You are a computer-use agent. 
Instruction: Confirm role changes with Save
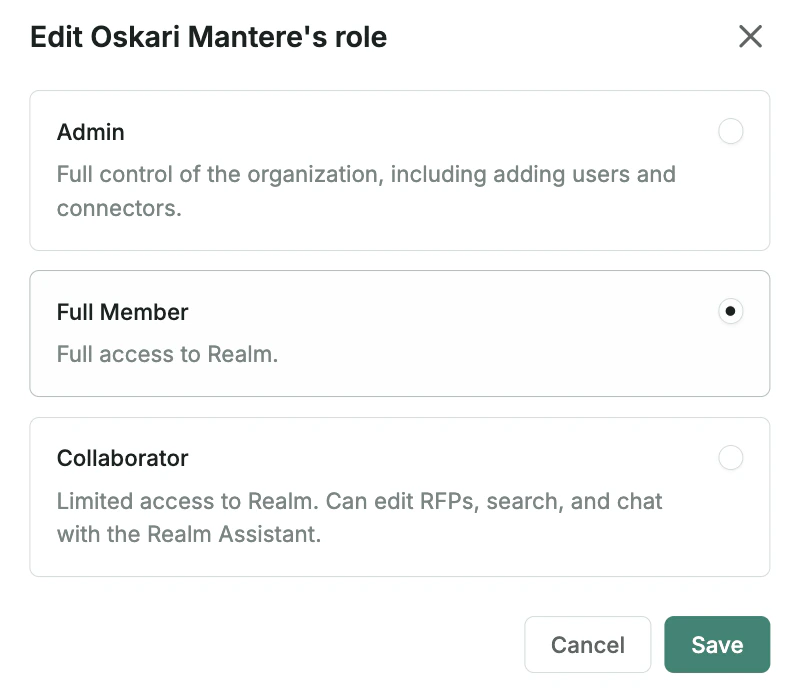point(717,644)
